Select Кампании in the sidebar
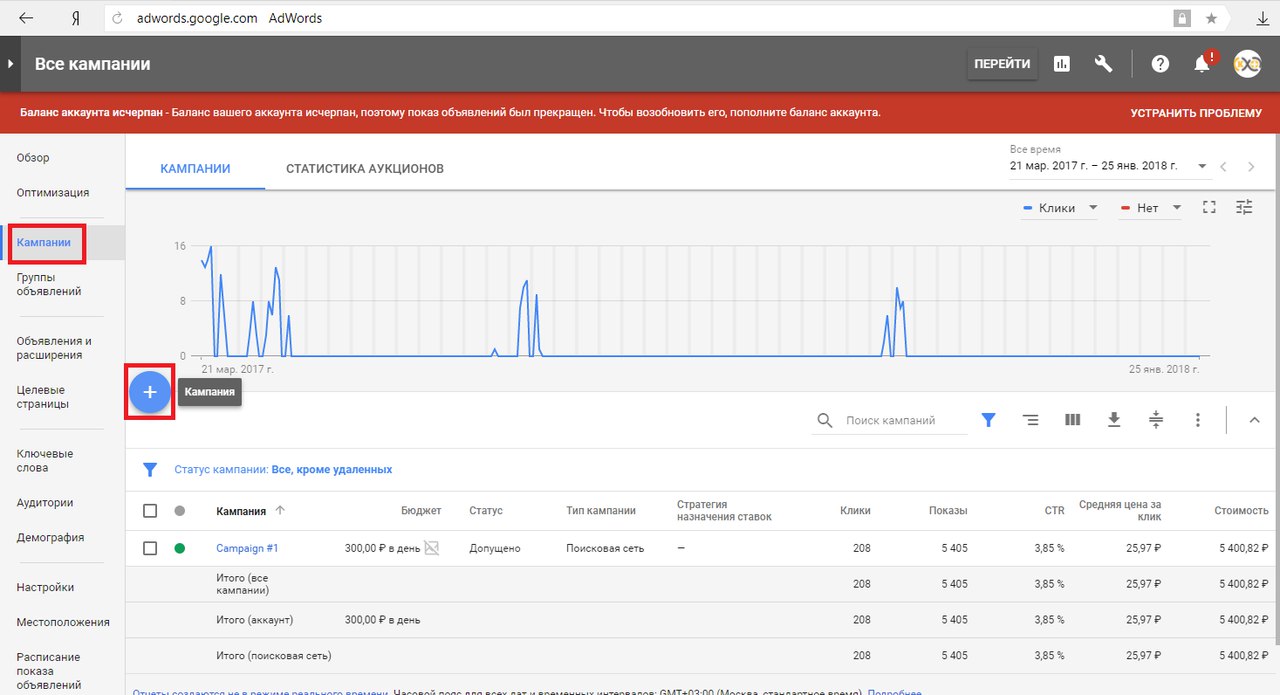The image size is (1280, 695). (x=44, y=243)
